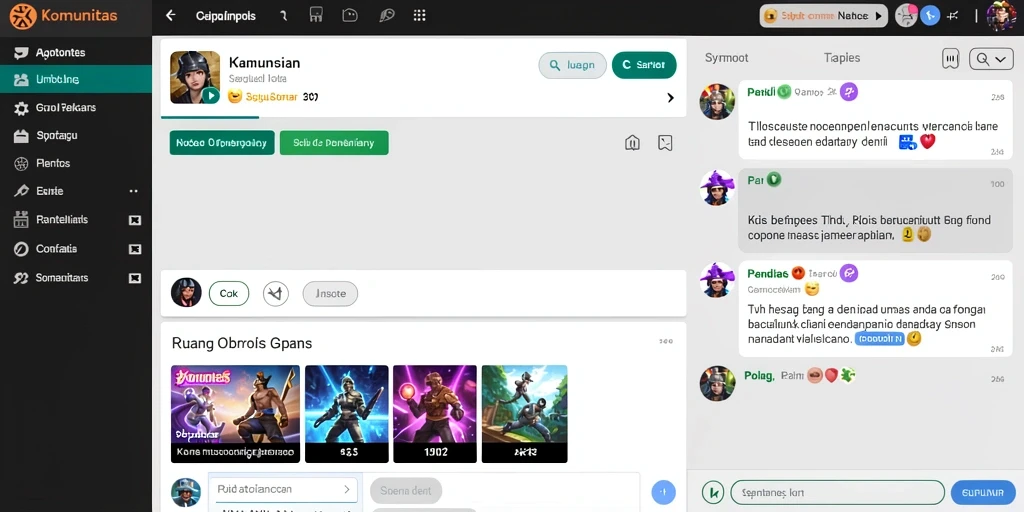The image size is (1024, 512).
Task: Click the user profile avatar in top right
Action: coord(1001,16)
